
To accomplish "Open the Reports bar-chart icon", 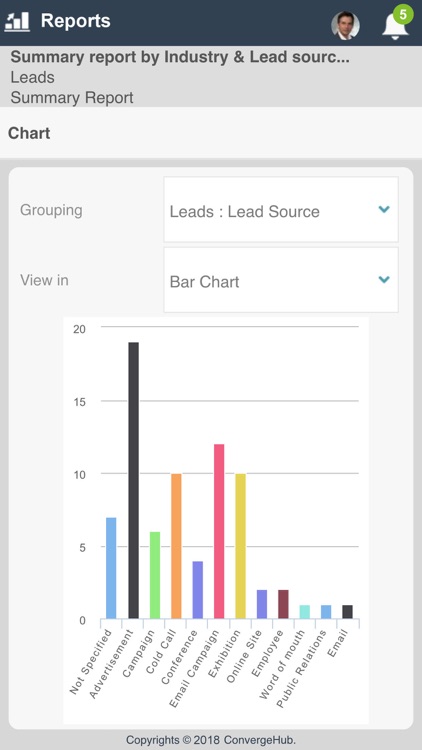I will pyautogui.click(x=17, y=21).
